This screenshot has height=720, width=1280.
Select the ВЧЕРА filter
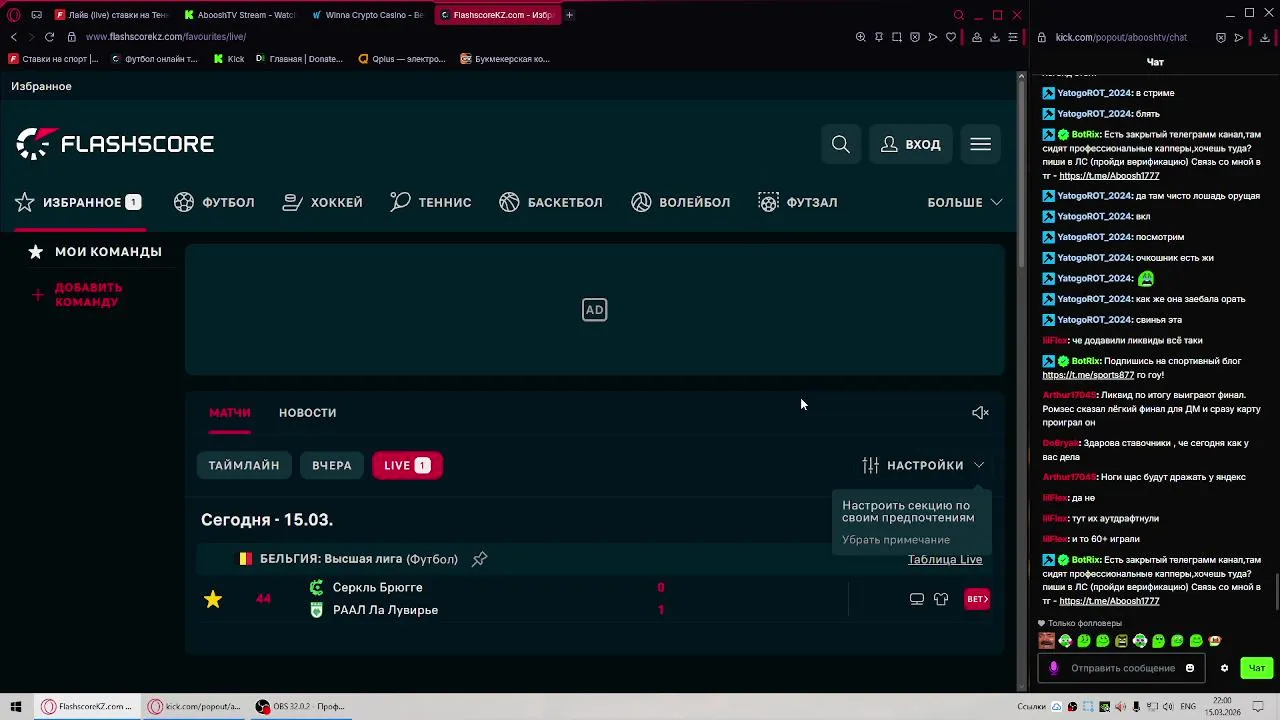pyautogui.click(x=331, y=465)
